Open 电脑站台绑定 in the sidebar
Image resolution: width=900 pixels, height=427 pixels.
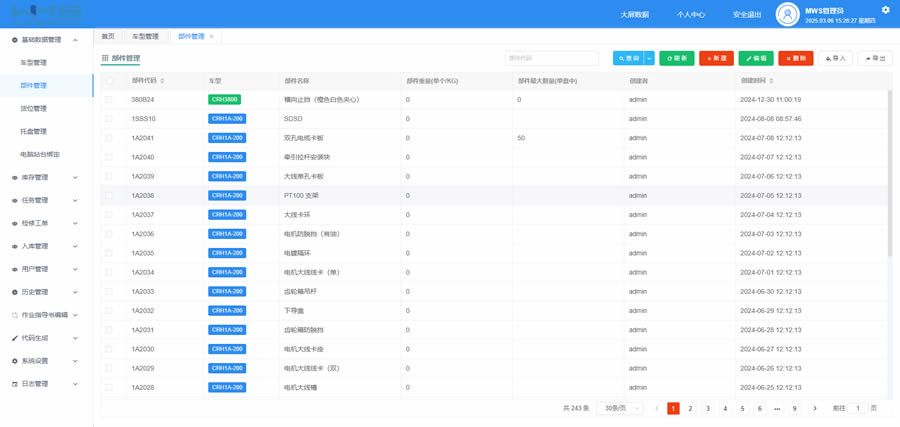click(x=40, y=154)
